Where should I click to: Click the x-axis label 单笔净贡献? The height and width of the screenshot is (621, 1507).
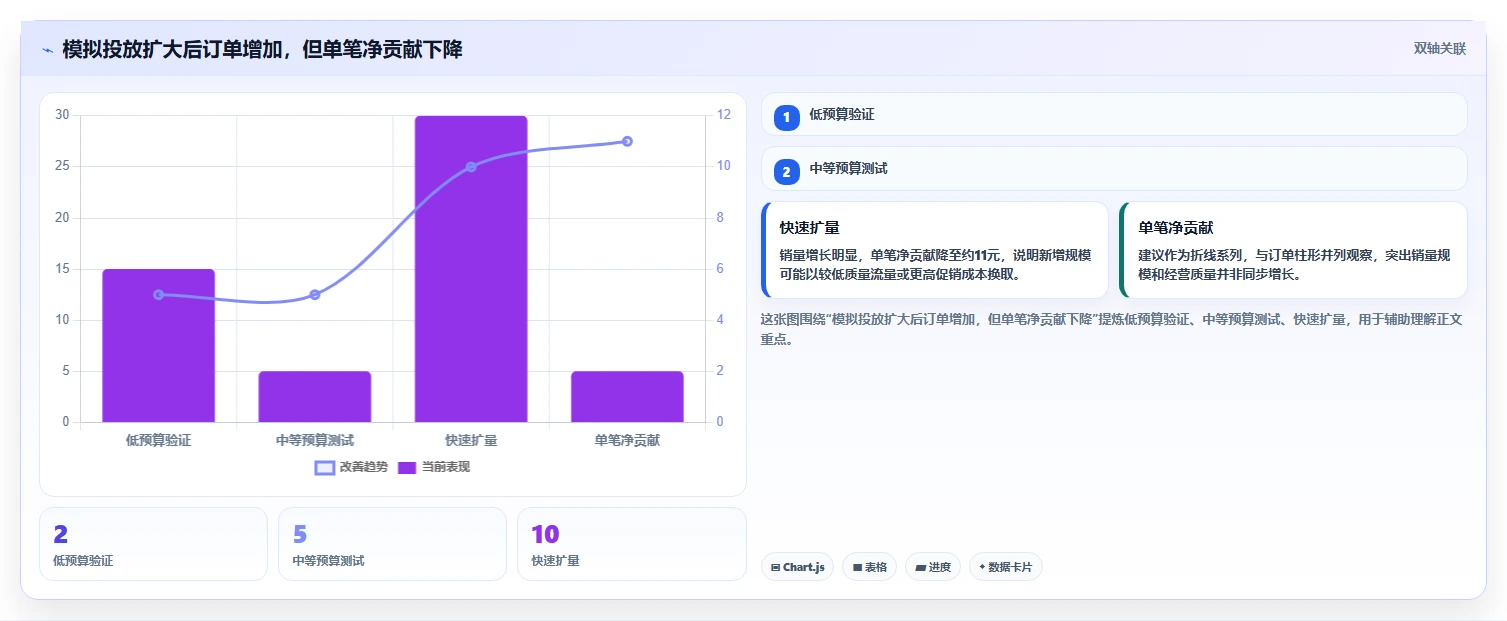coord(627,440)
